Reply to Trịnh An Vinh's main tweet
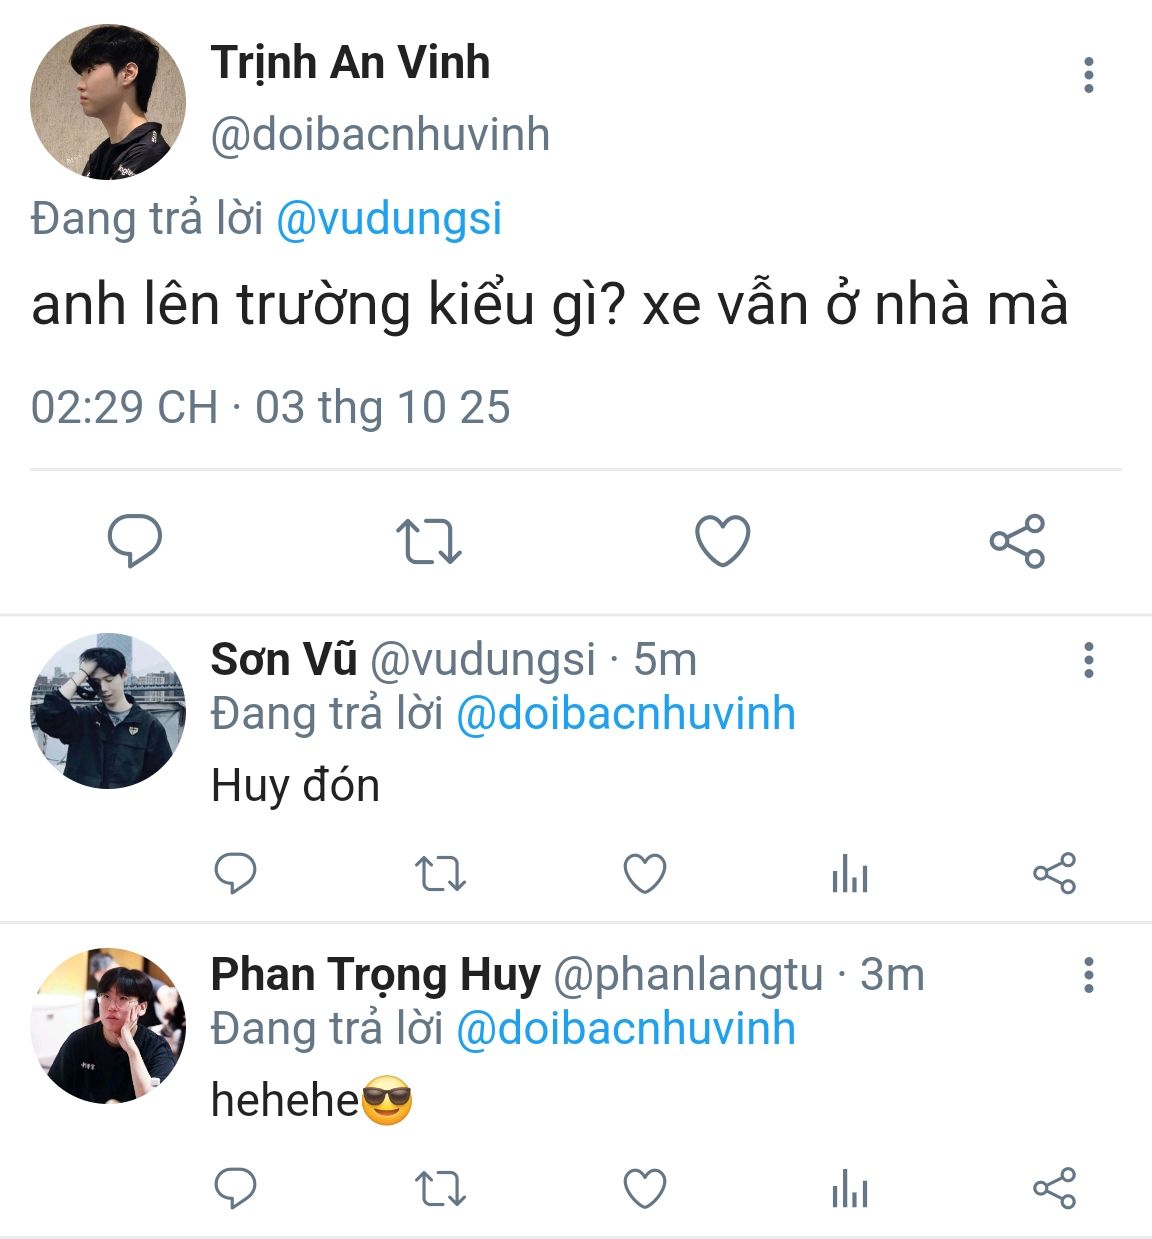This screenshot has width=1152, height=1239. pos(135,540)
